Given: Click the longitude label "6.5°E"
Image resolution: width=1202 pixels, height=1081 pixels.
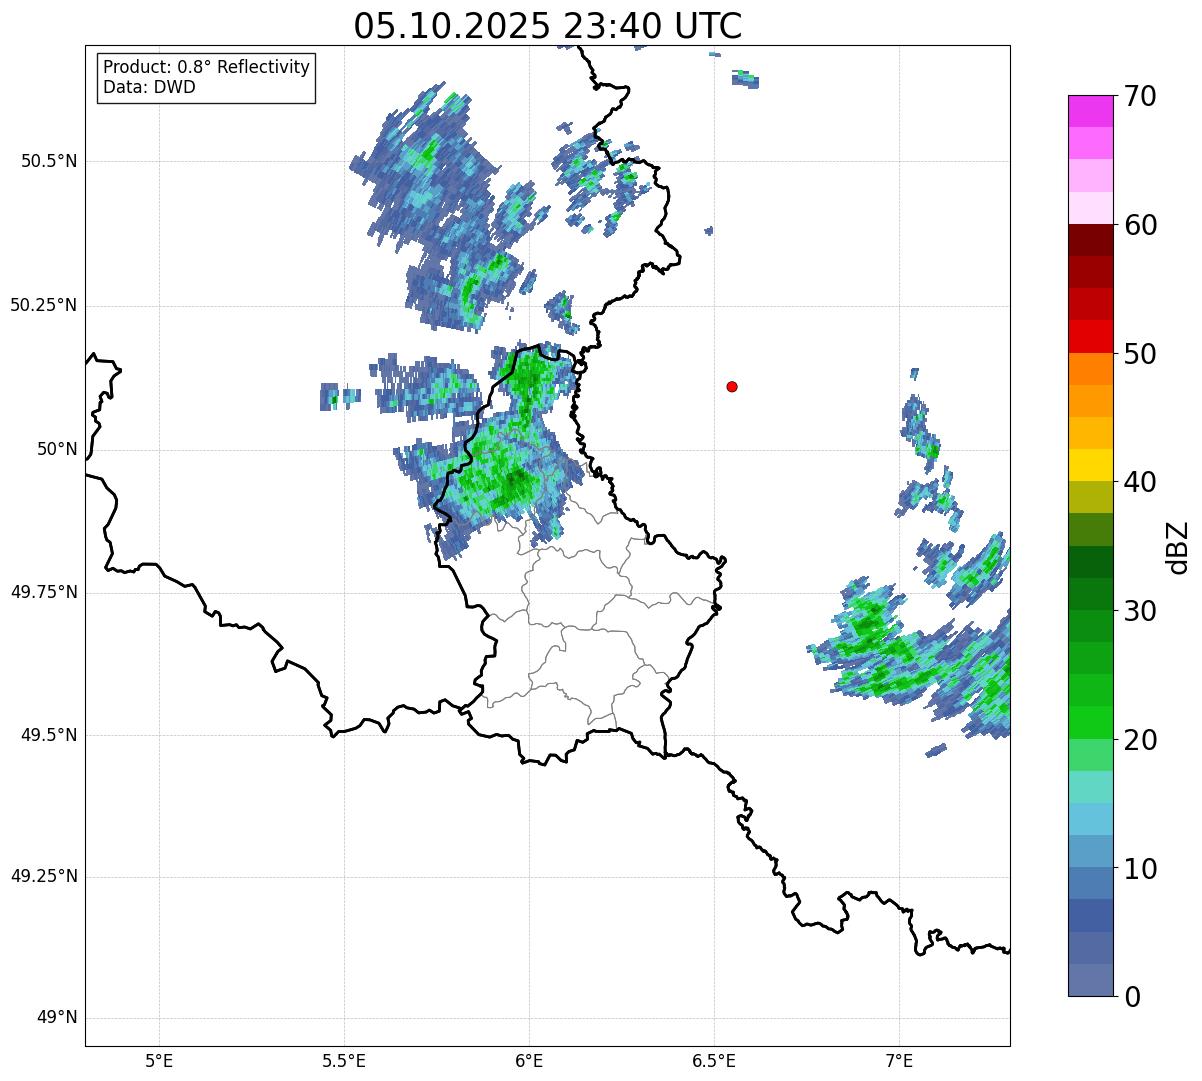Looking at the screenshot, I should pos(714,1061).
